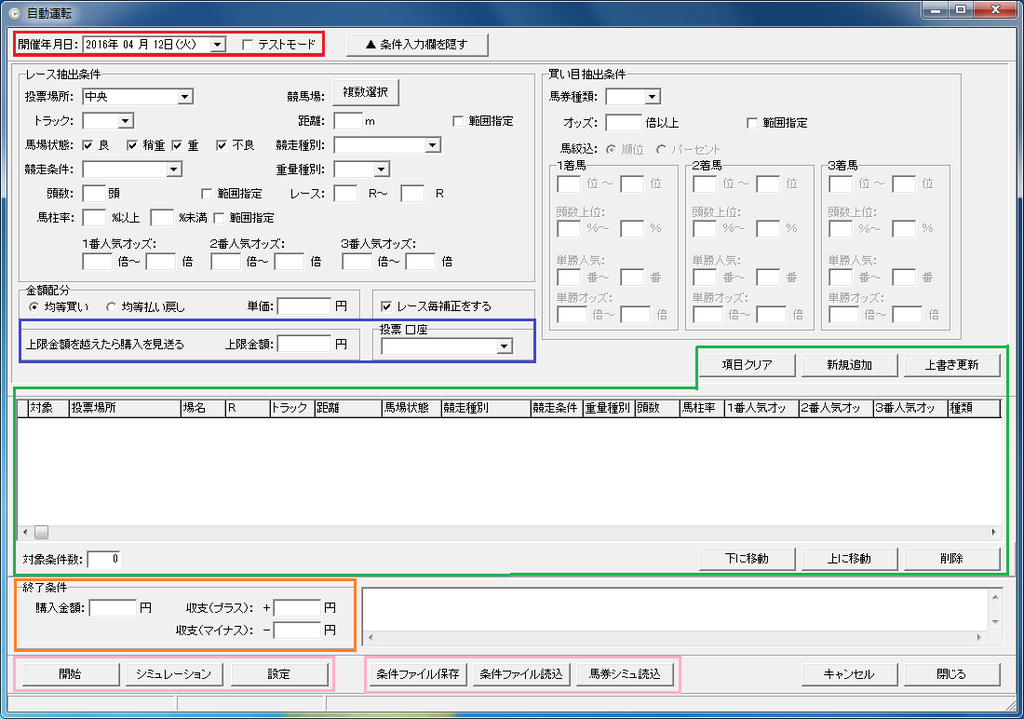Screen dimensions: 1024x719
Task: Click the 複数選択 button for 競馬場
Action: click(365, 93)
